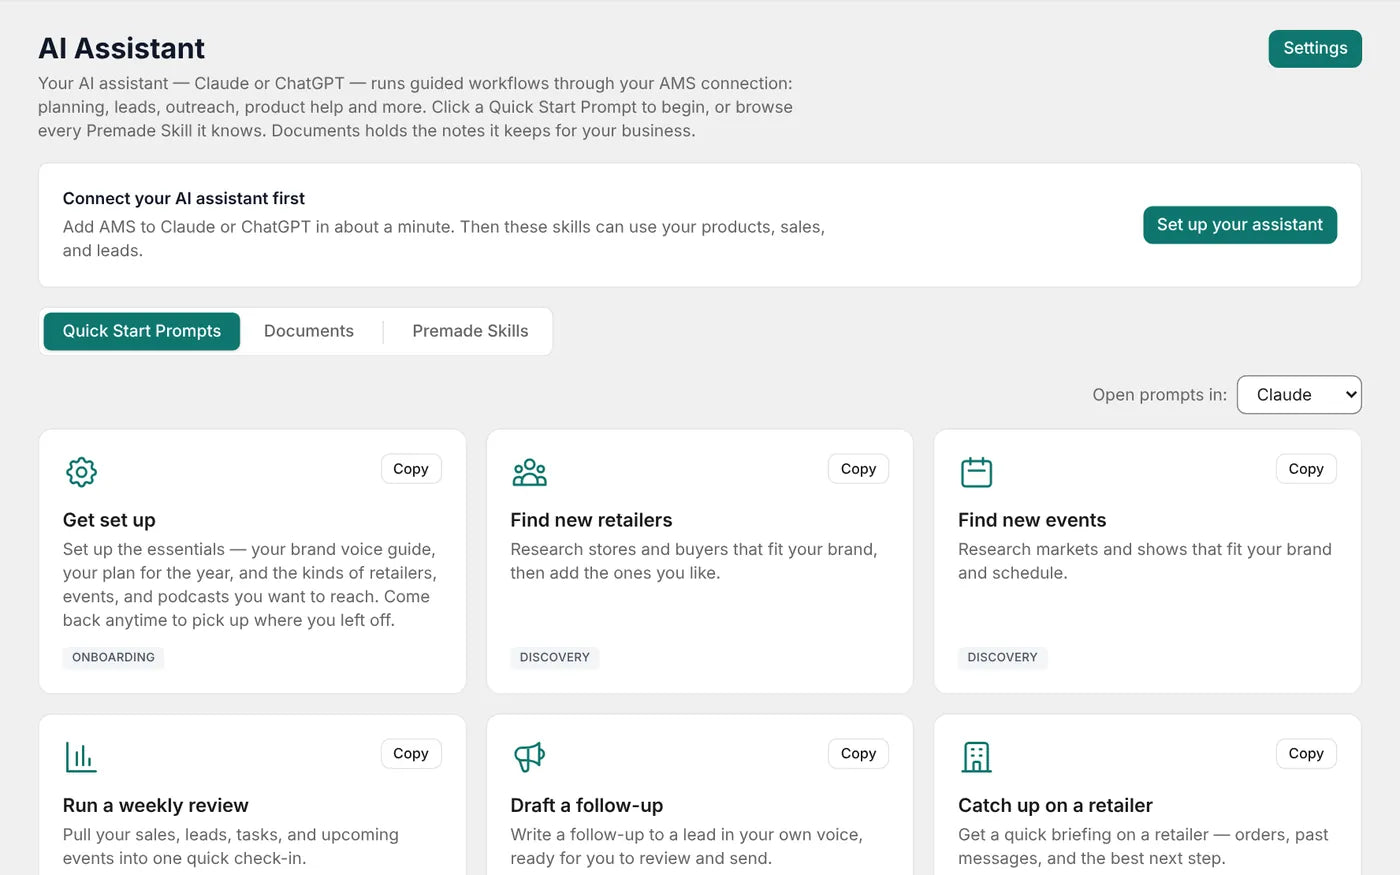Click the people icon on Find new retailers card
1400x875 pixels.
[529, 472]
